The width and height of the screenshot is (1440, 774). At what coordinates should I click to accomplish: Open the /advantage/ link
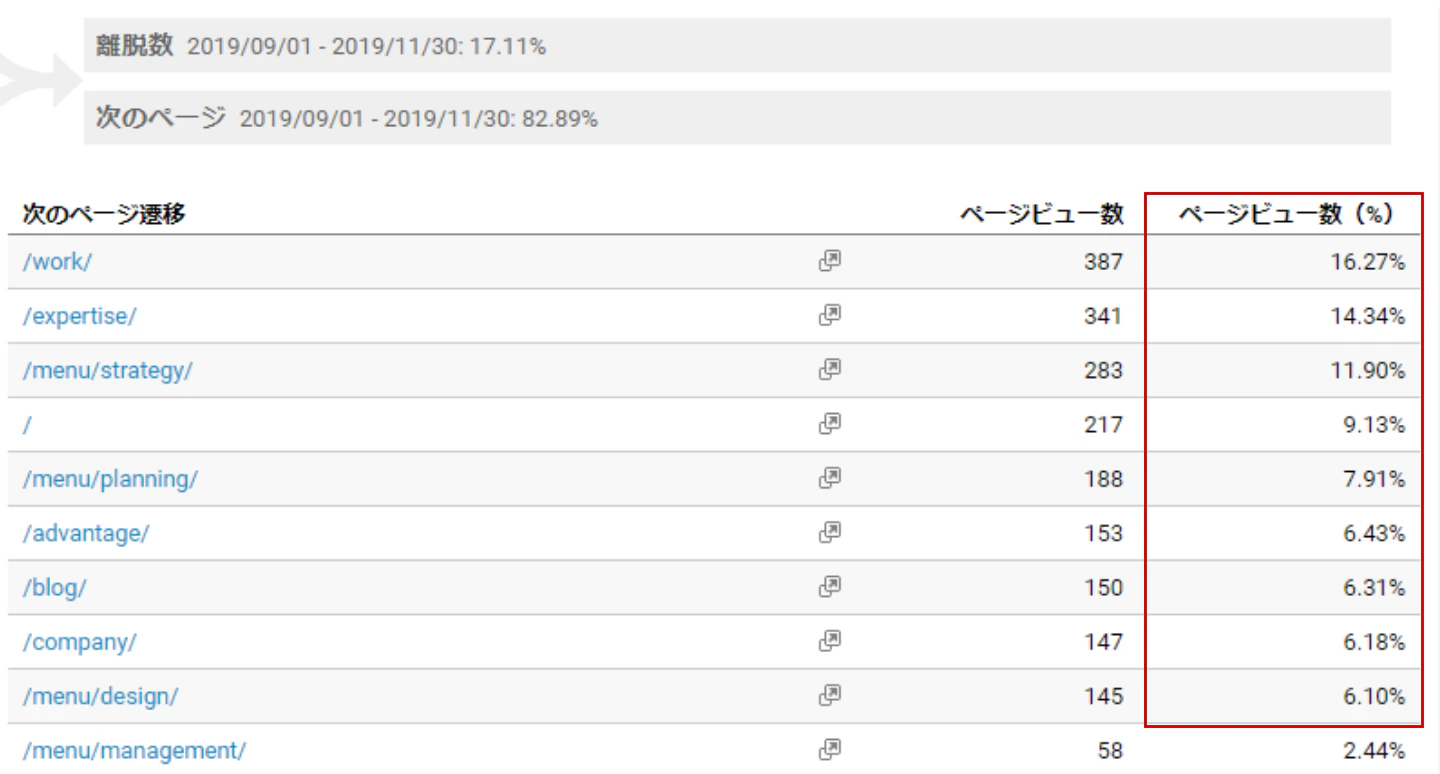point(85,533)
